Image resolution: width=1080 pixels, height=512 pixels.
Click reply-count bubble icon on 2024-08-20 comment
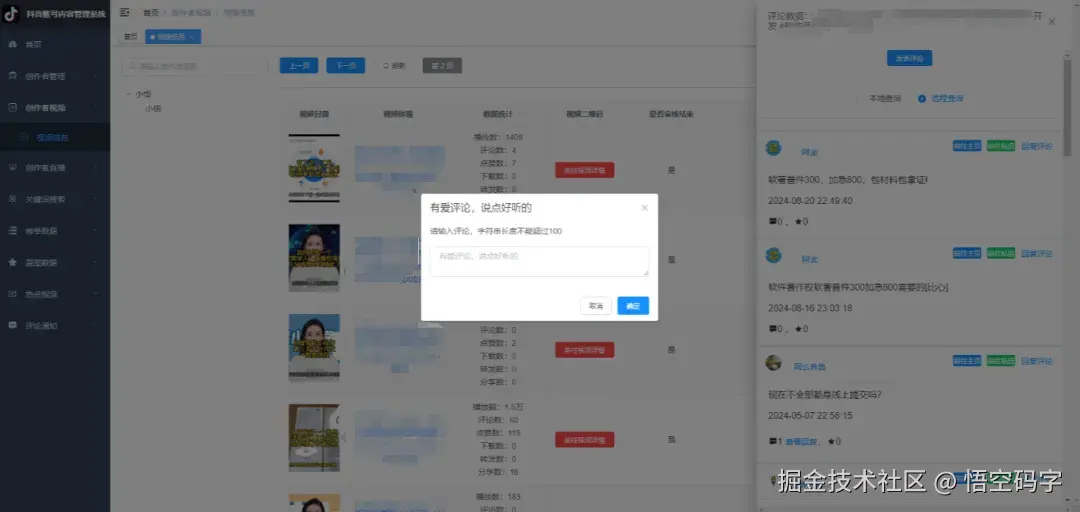(772, 222)
